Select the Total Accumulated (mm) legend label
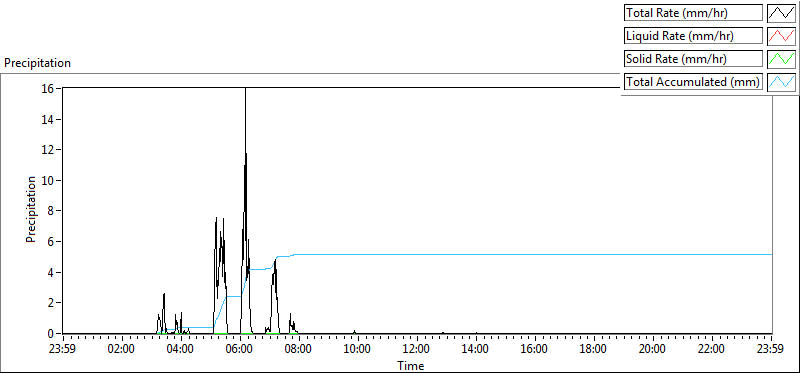 point(693,82)
